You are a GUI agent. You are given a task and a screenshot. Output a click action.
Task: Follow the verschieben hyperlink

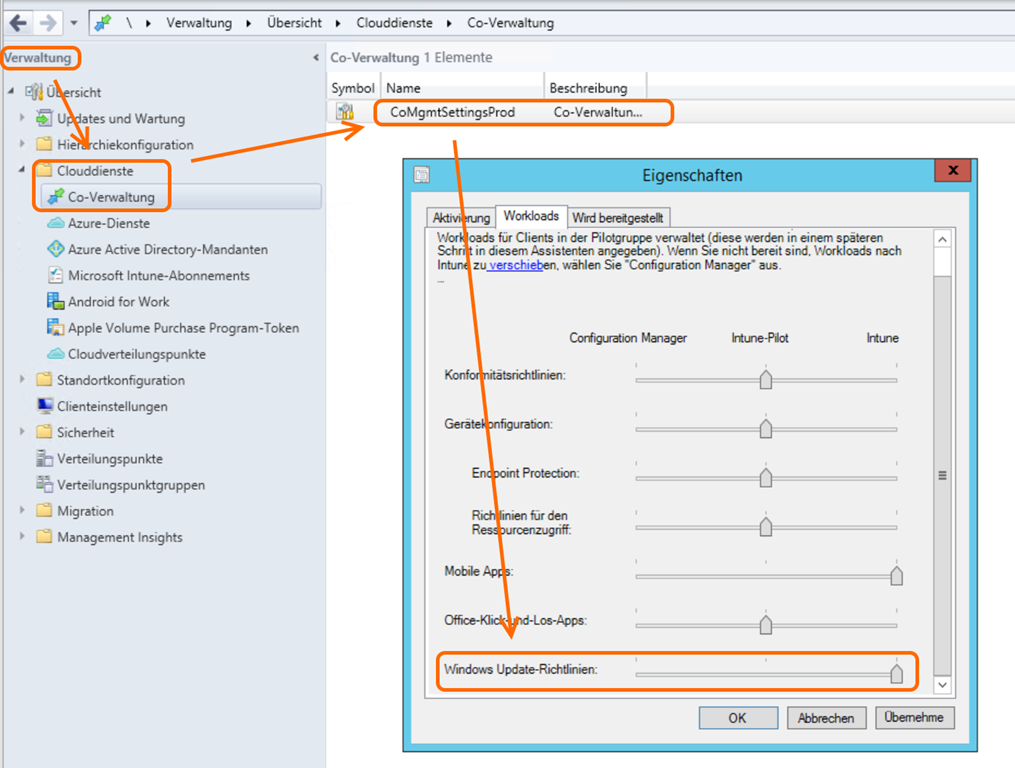click(x=517, y=265)
